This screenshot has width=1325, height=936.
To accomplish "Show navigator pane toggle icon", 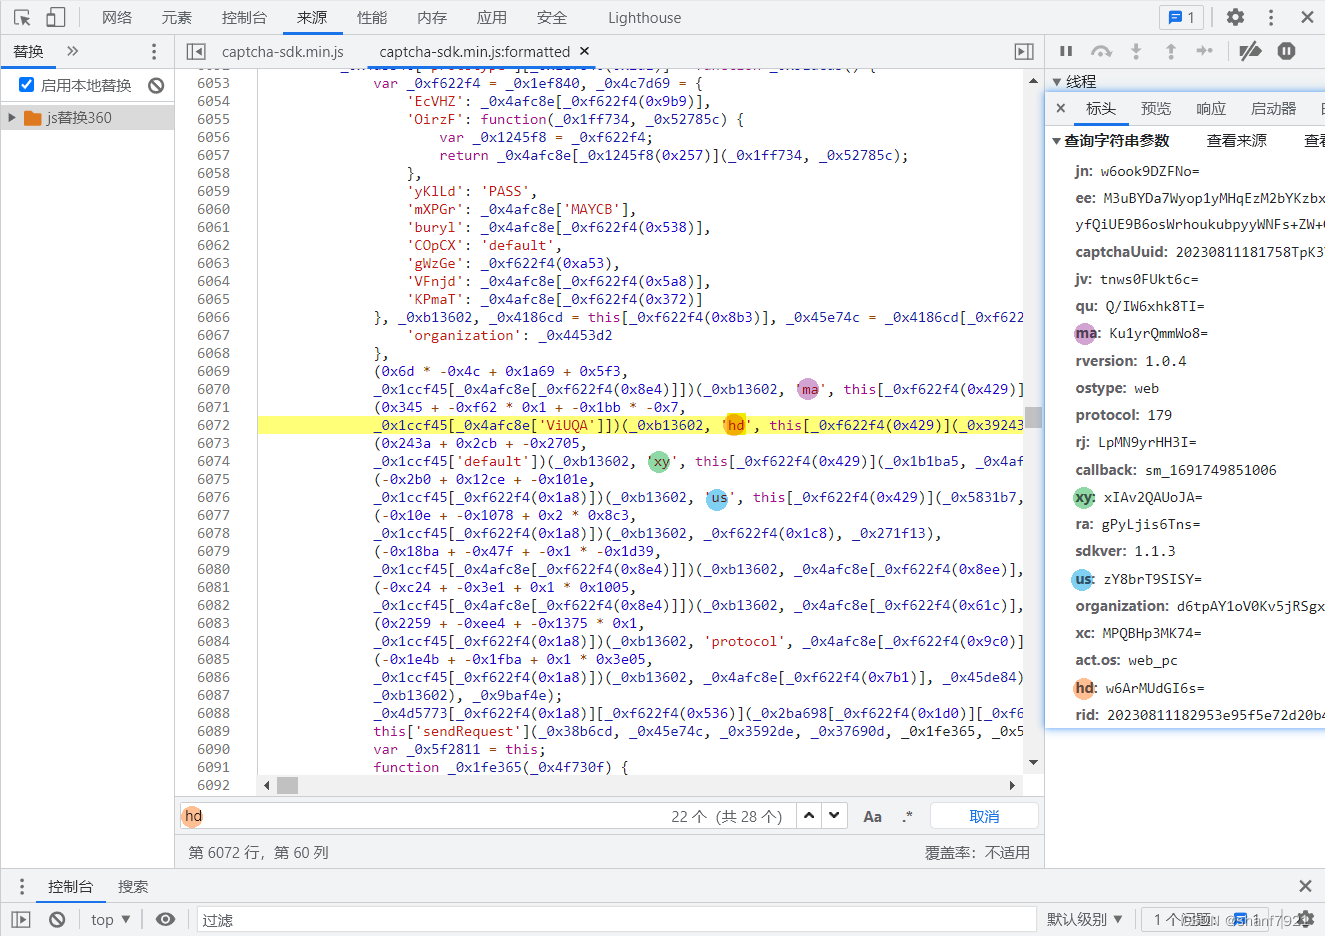I will (x=196, y=51).
